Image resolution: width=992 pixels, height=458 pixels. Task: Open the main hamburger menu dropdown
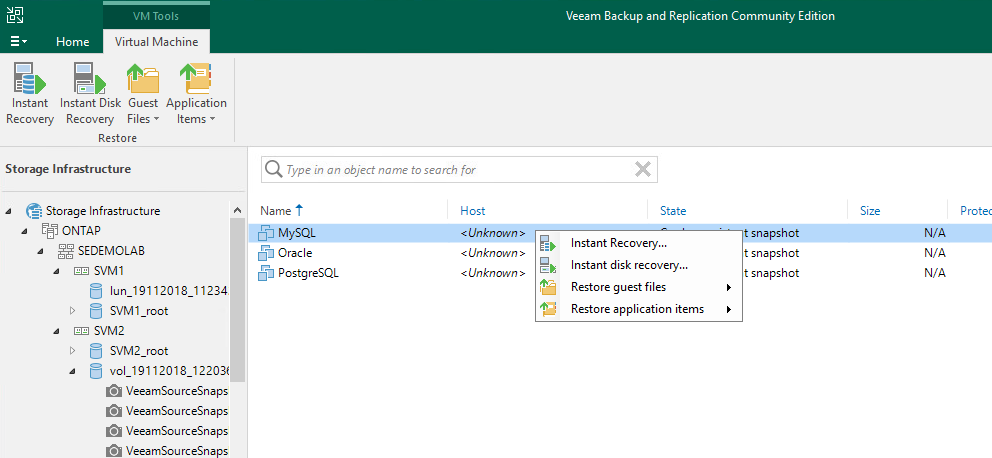(19, 42)
